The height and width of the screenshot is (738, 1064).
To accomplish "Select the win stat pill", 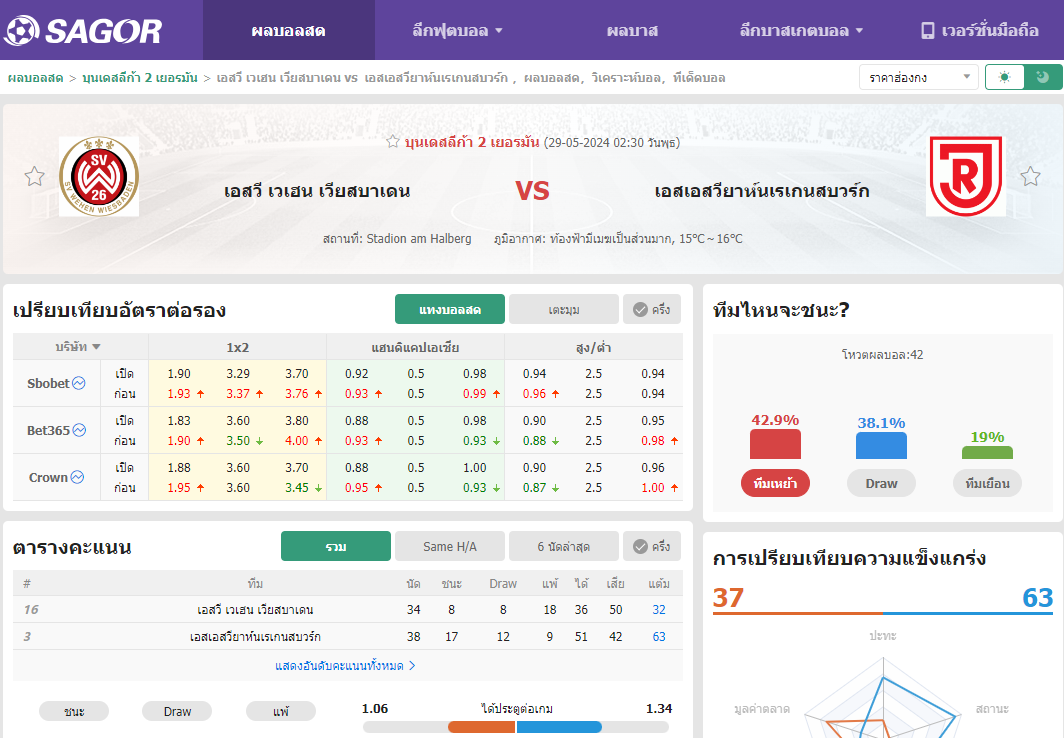I will coord(74,711).
